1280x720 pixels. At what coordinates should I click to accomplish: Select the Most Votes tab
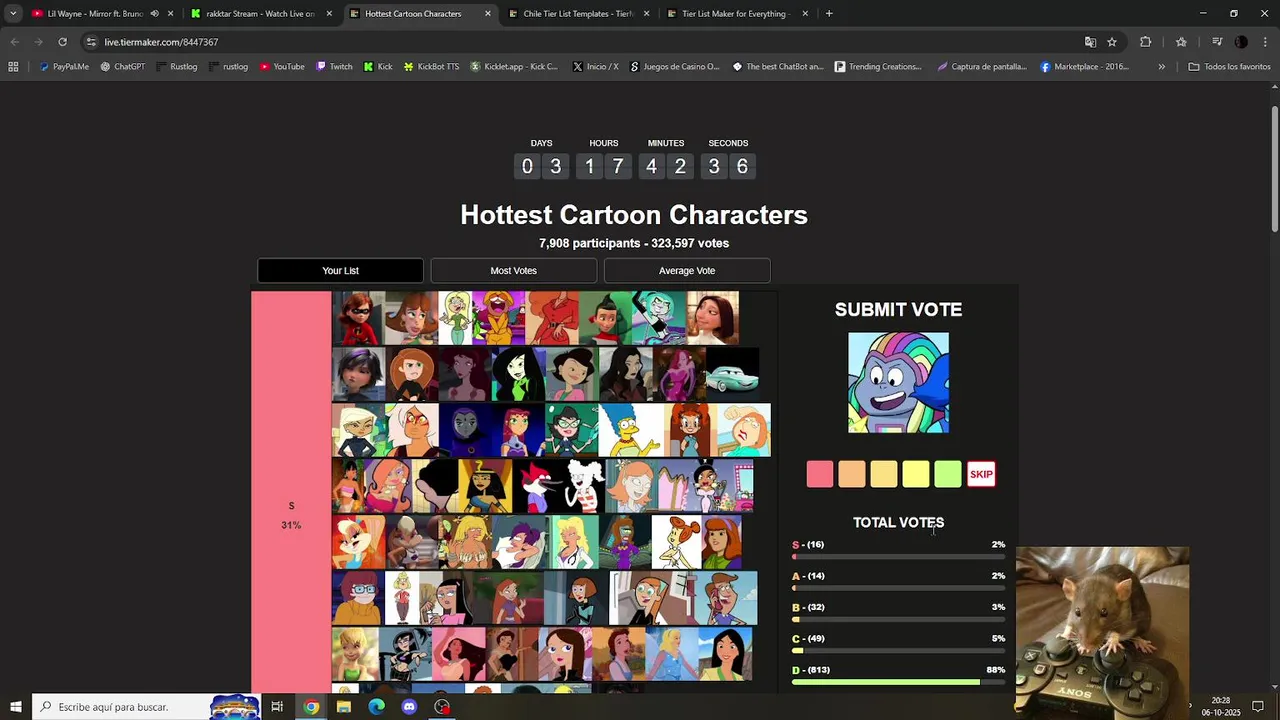pyautogui.click(x=513, y=271)
